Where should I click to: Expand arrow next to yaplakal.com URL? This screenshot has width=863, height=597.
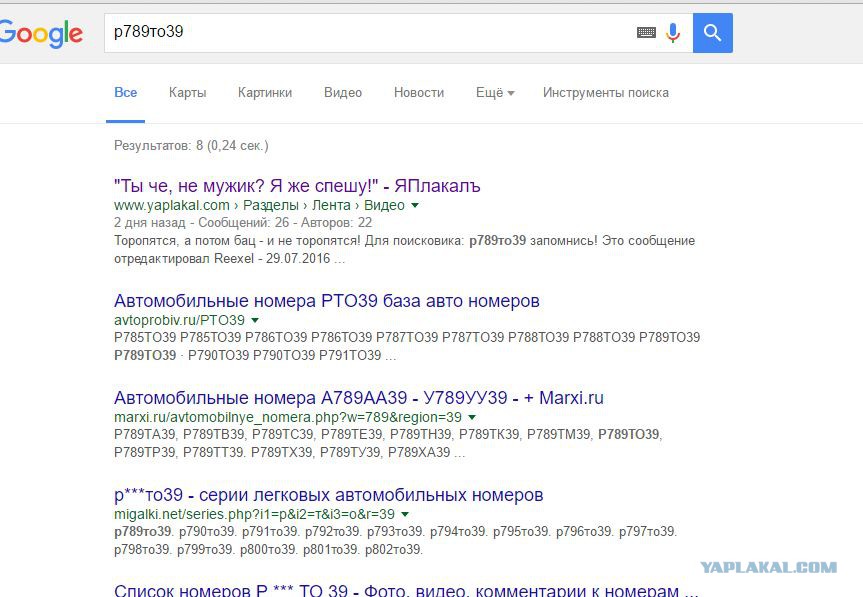[x=415, y=205]
